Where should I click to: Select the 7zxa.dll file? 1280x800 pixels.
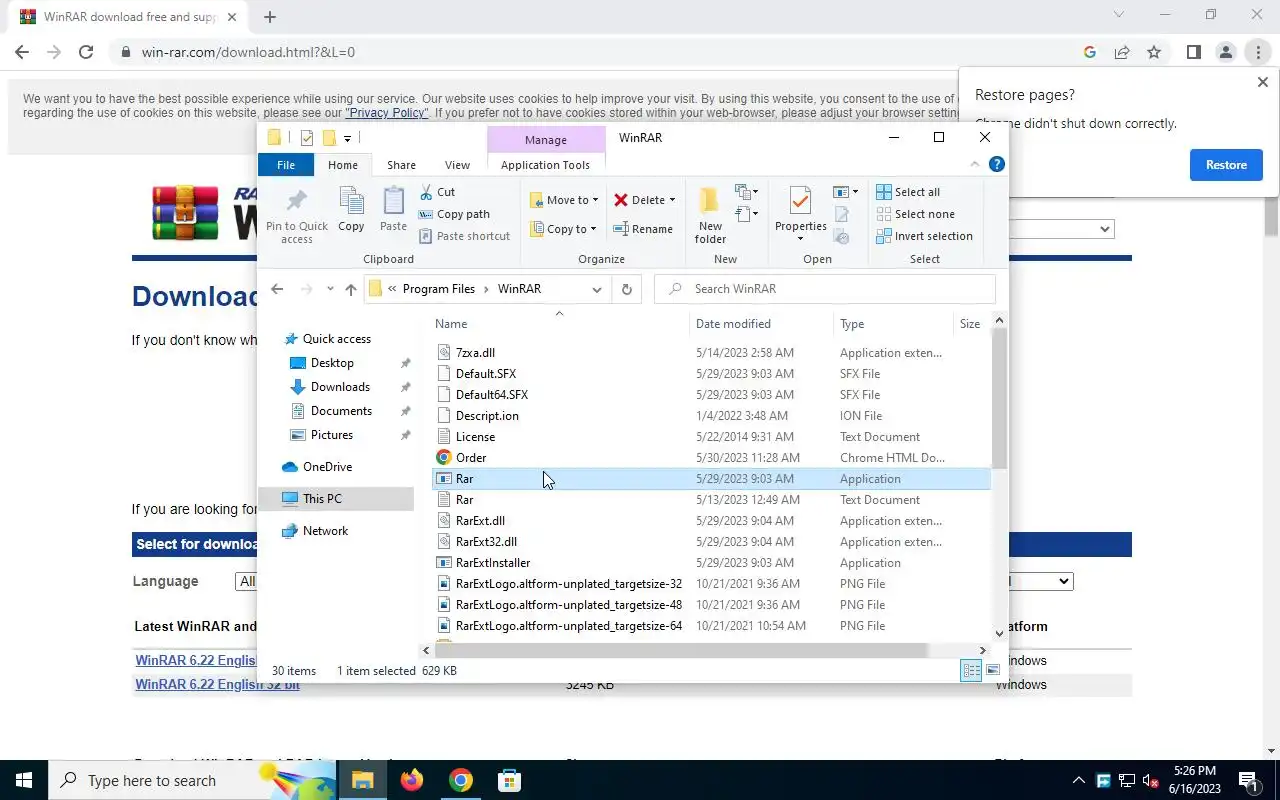475,353
